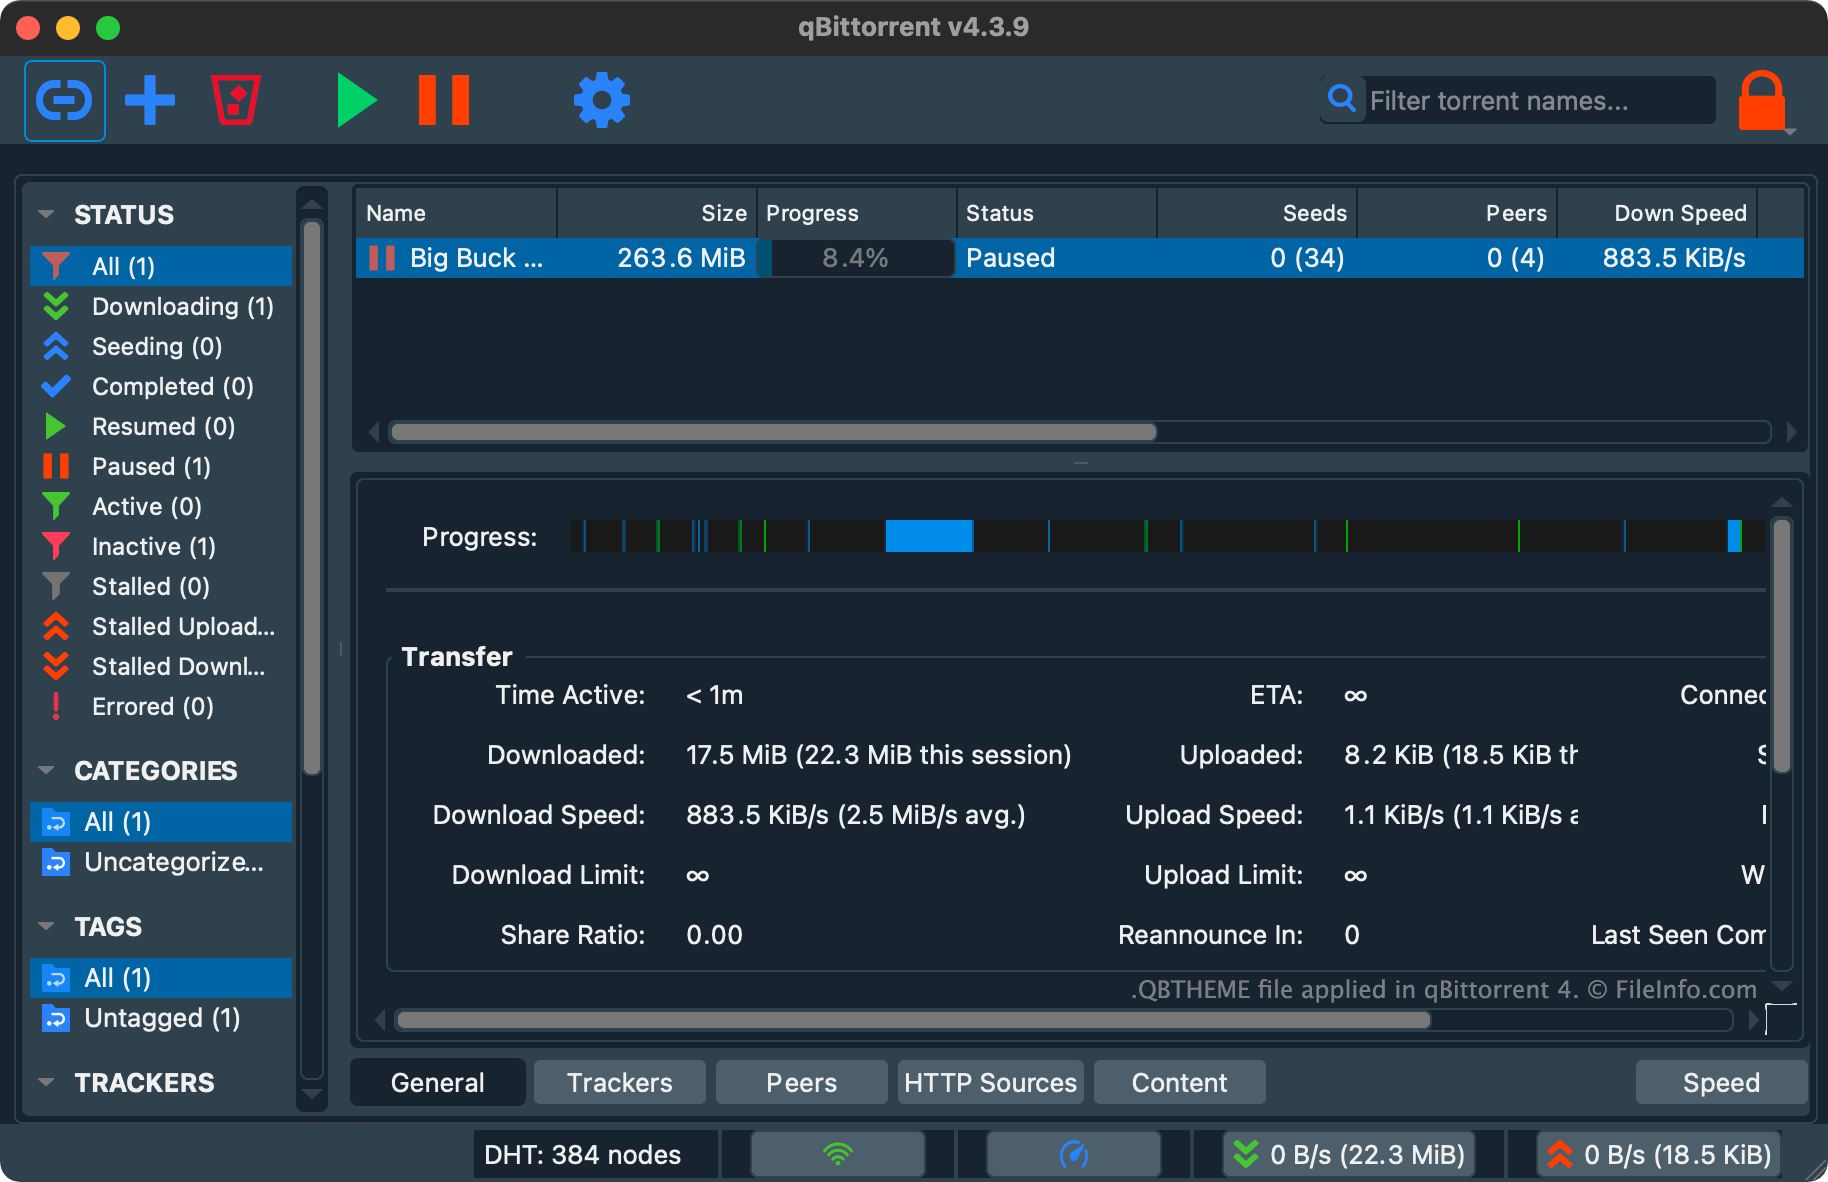Select the Paused (1) status filter

coord(161,466)
